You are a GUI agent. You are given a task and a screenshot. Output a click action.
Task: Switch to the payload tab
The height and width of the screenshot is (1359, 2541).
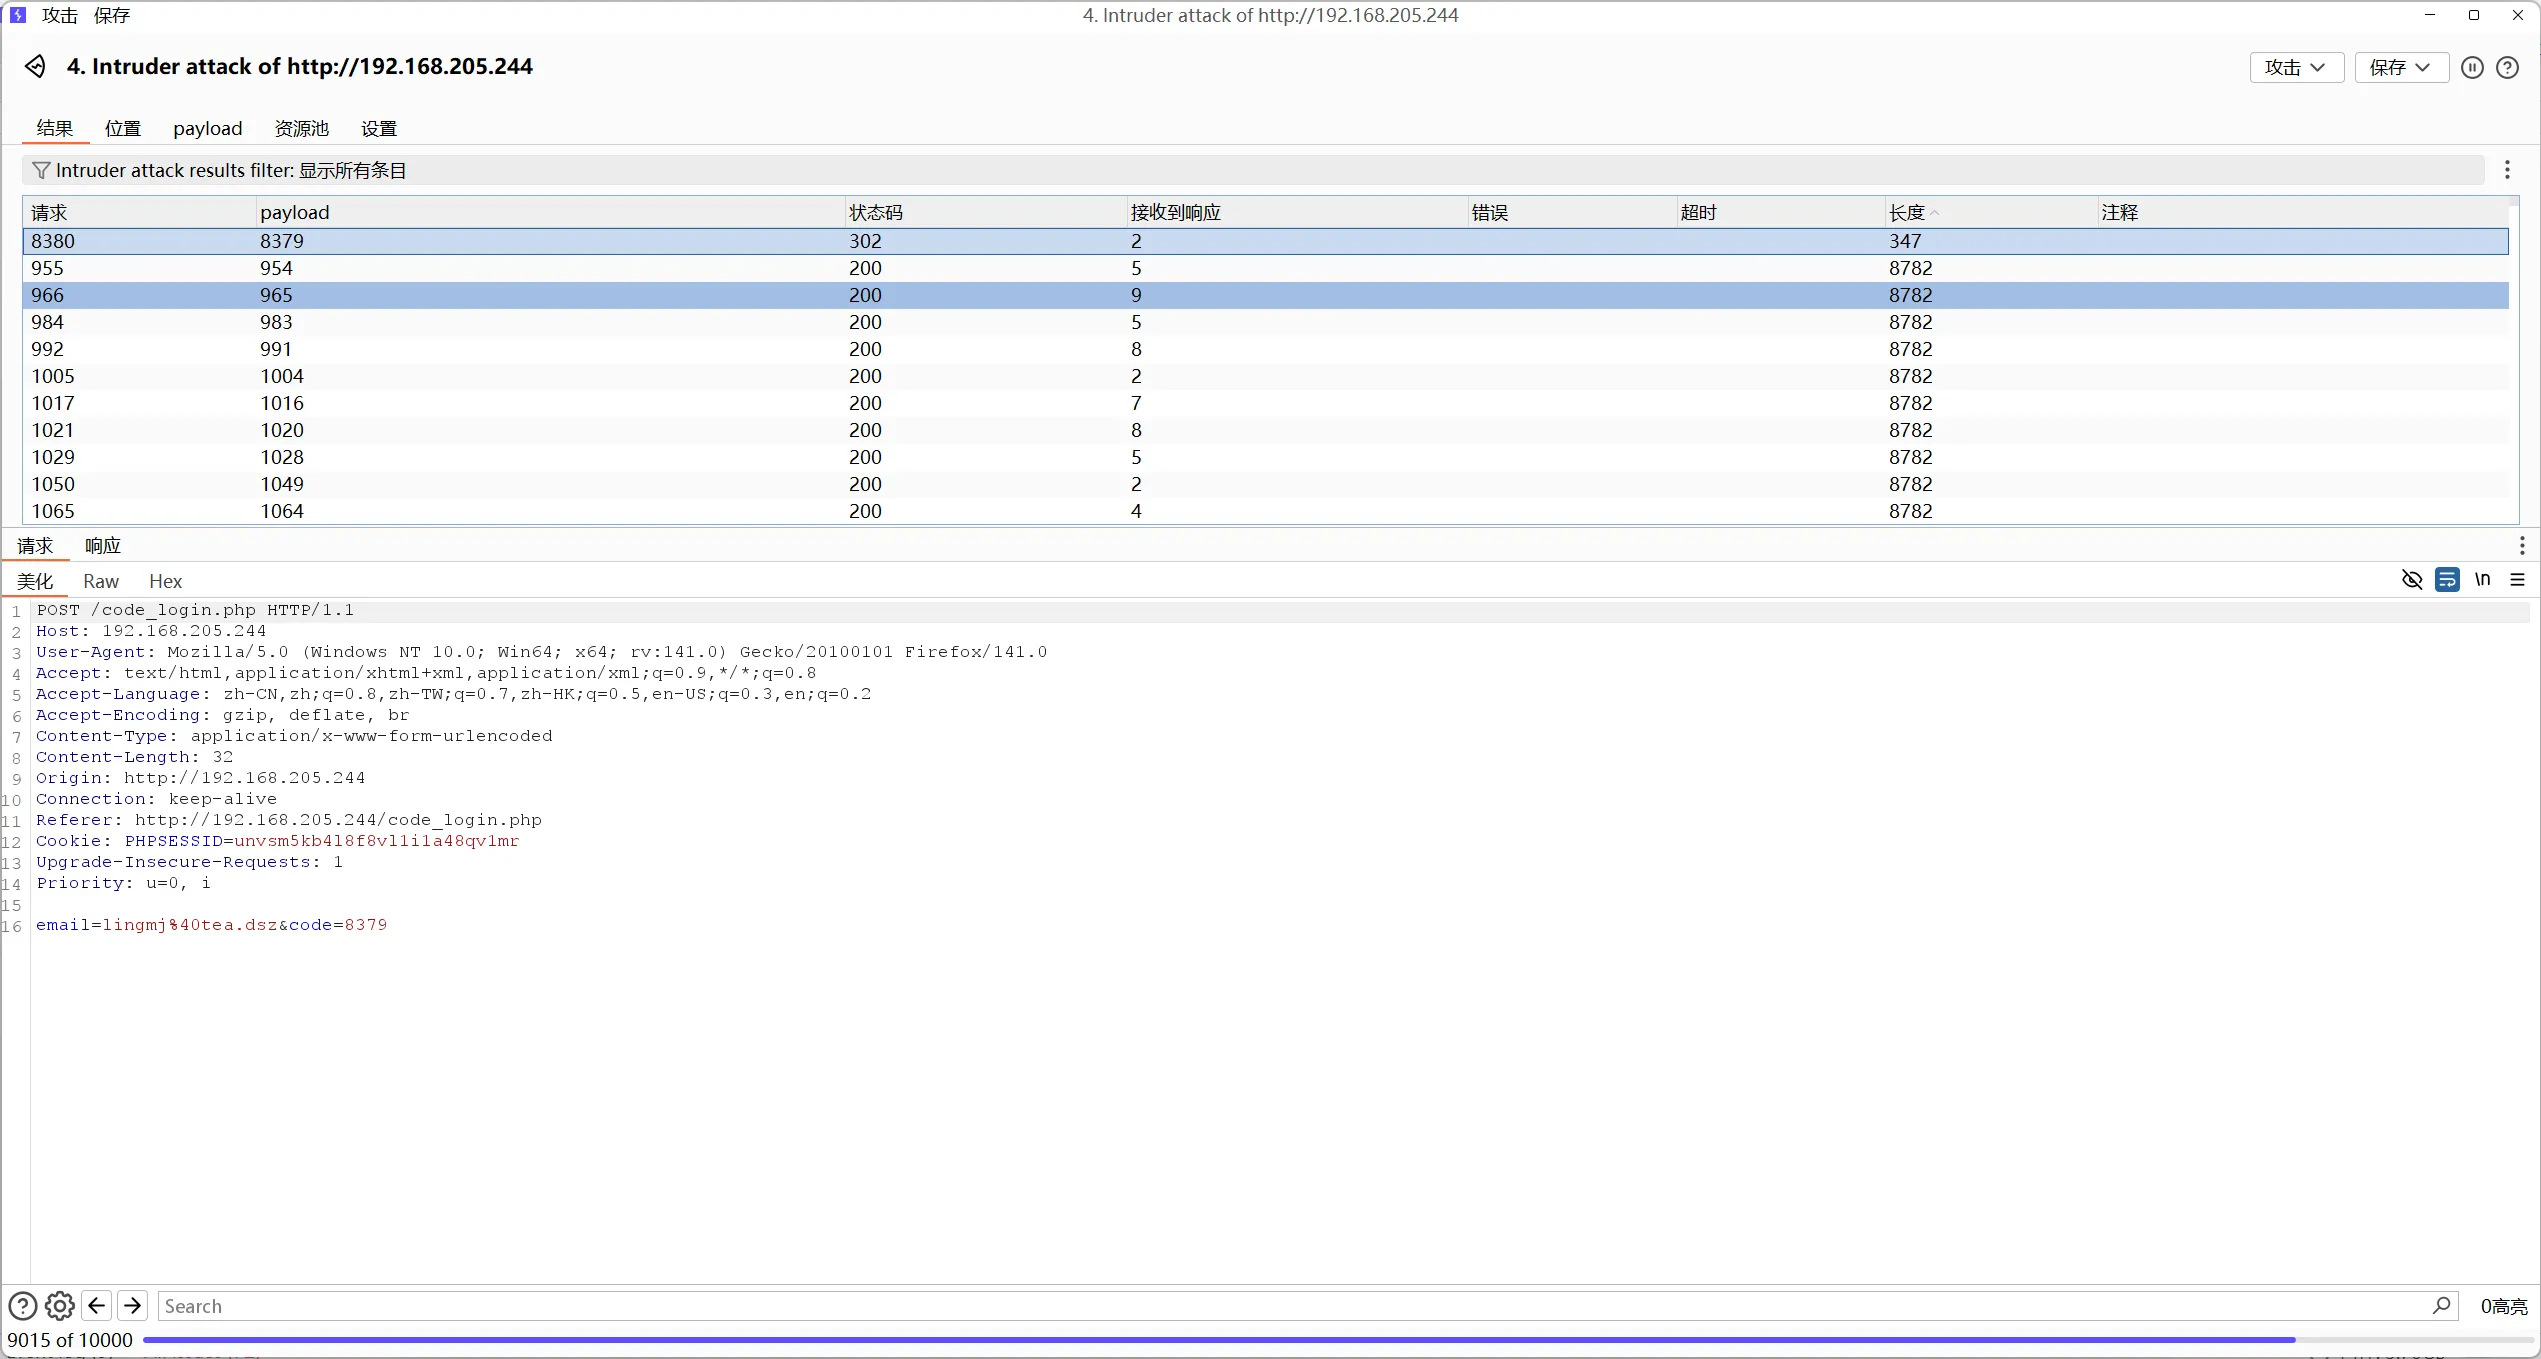point(207,128)
